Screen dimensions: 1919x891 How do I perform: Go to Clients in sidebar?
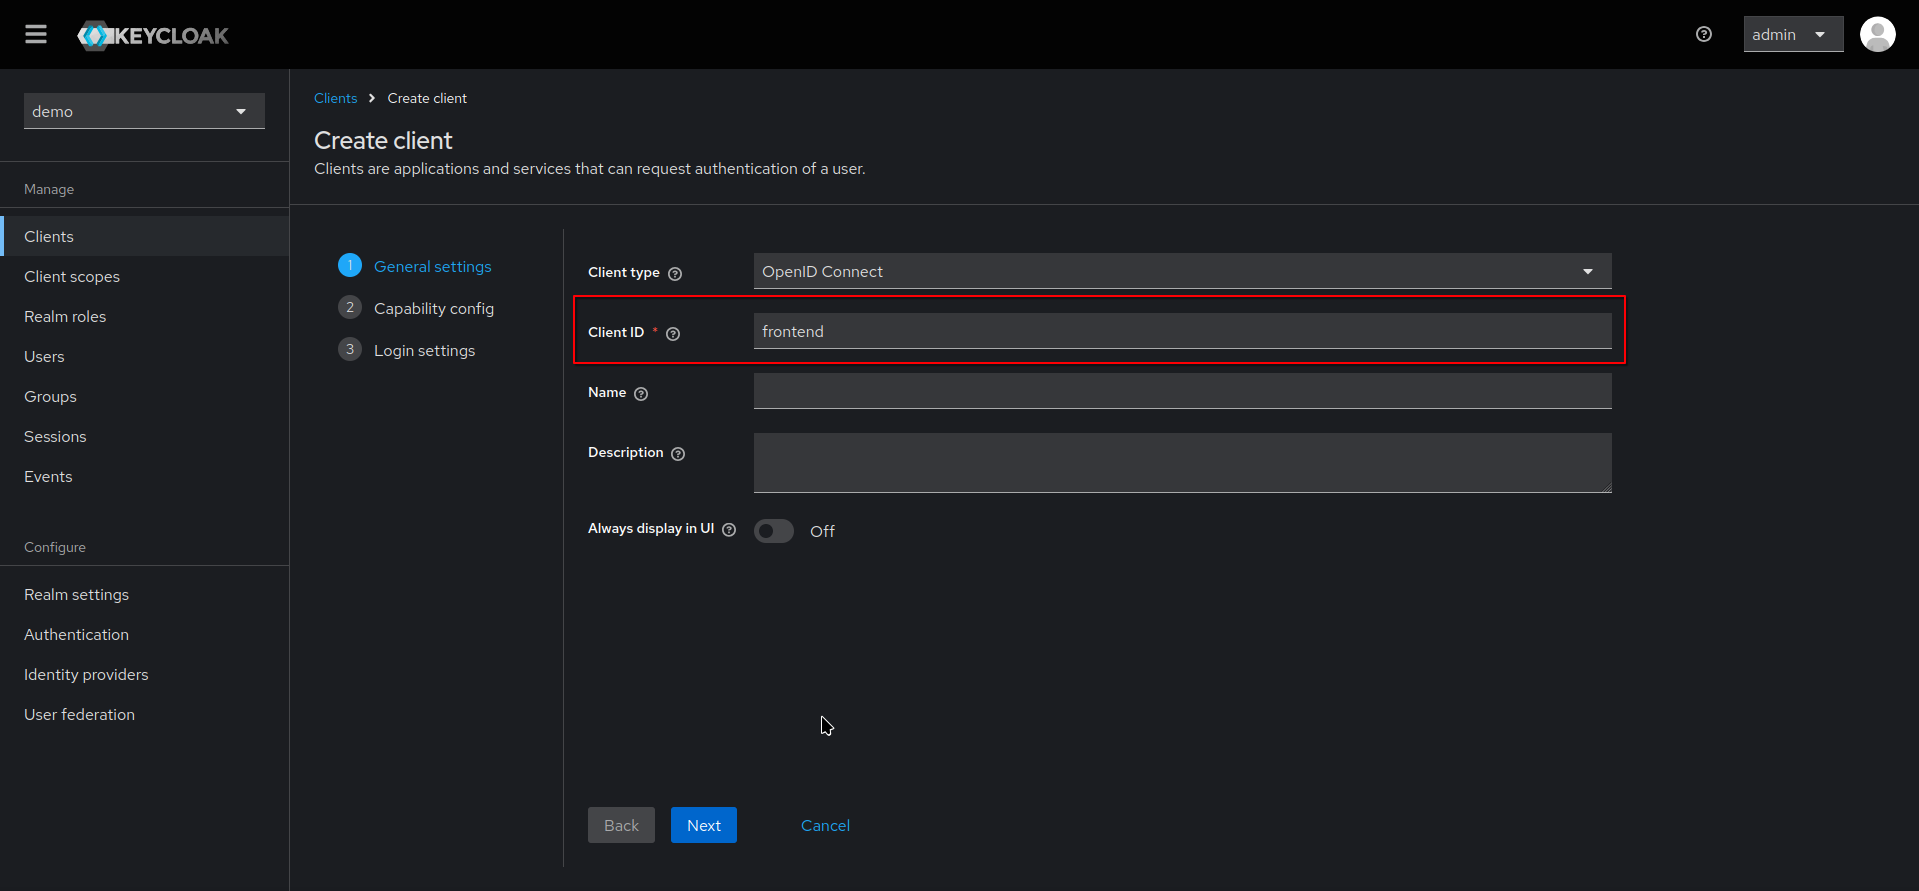[145, 236]
